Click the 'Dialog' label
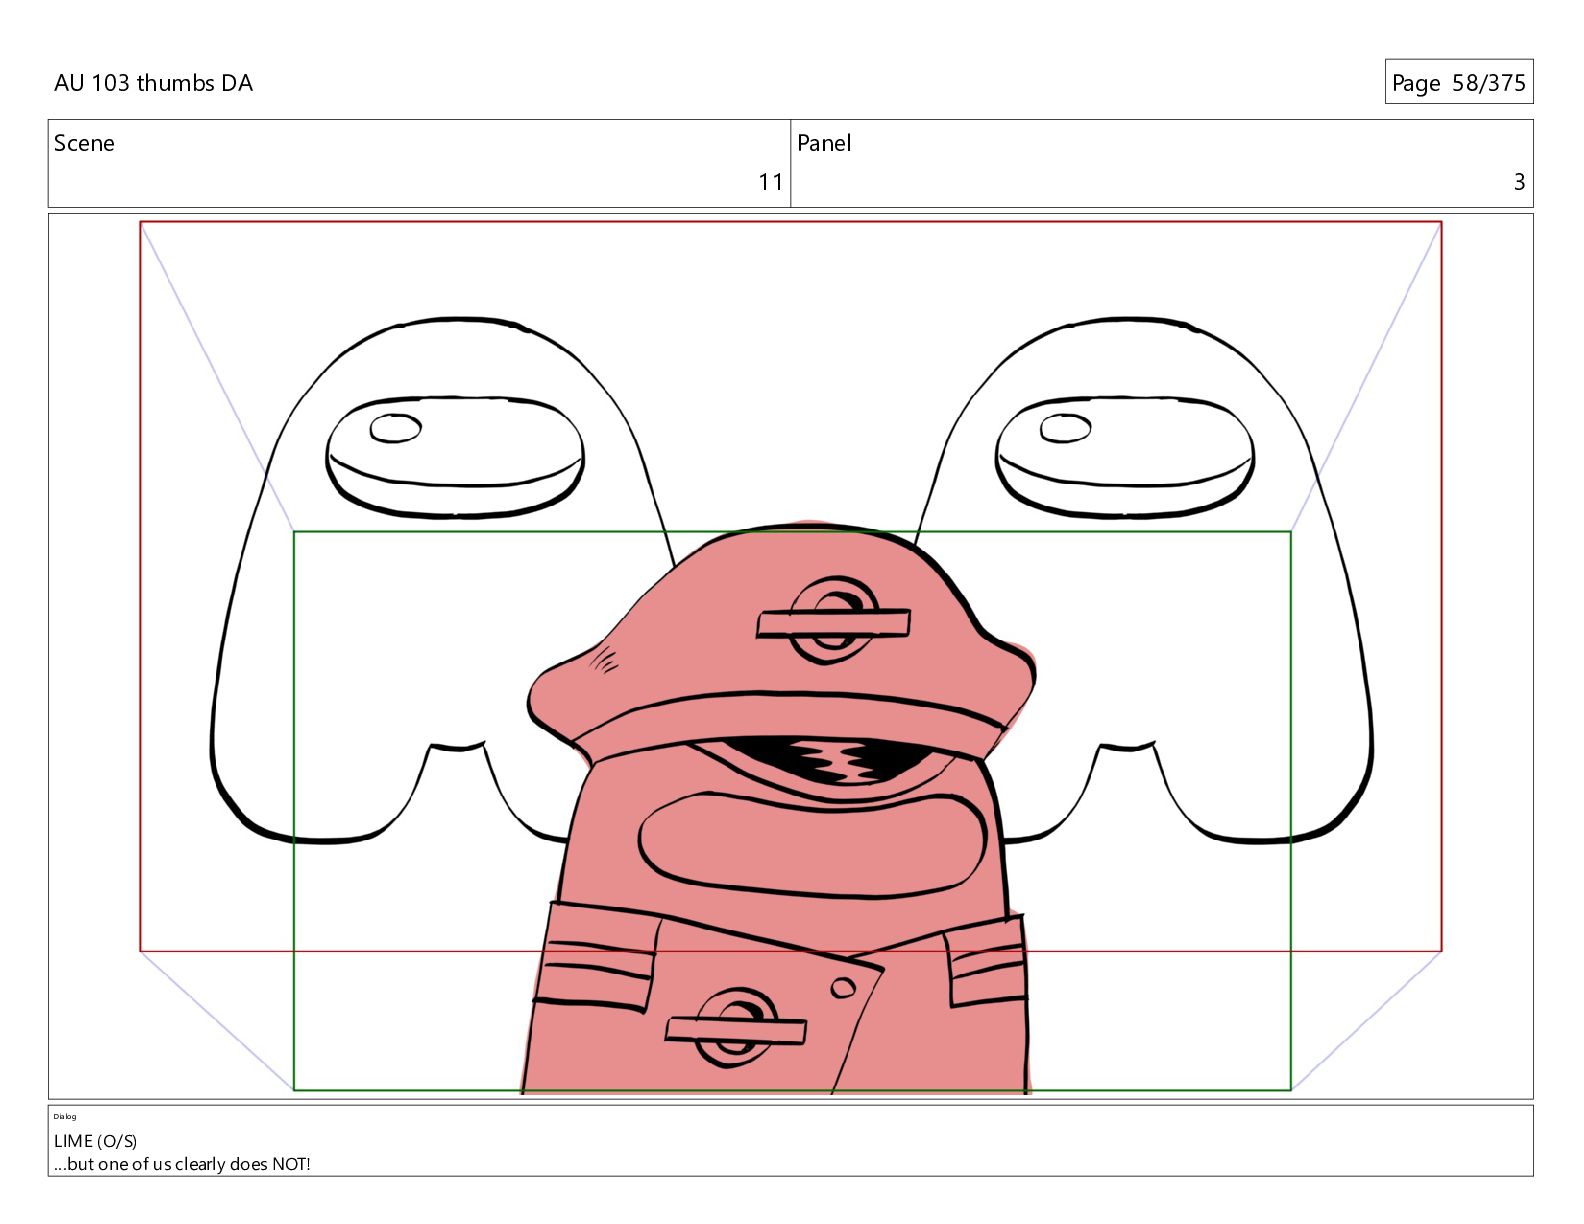1584x1224 pixels. pos(65,1116)
